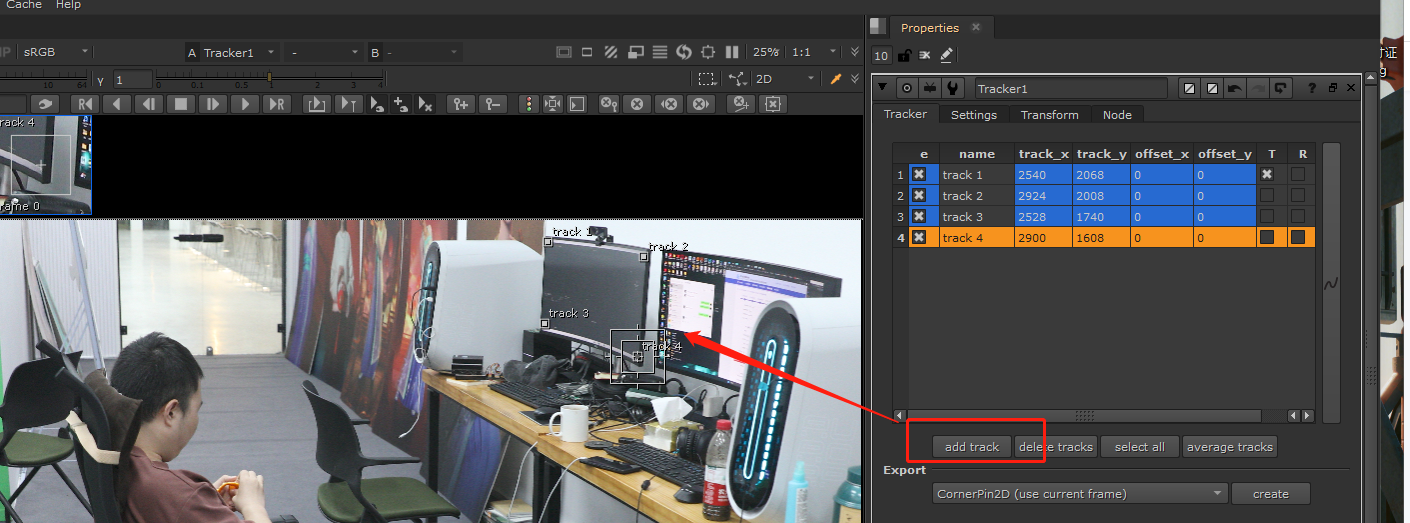Screen dimensions: 1410x523
Task: Toggle enable checkbox for track 1
Action: [919, 175]
